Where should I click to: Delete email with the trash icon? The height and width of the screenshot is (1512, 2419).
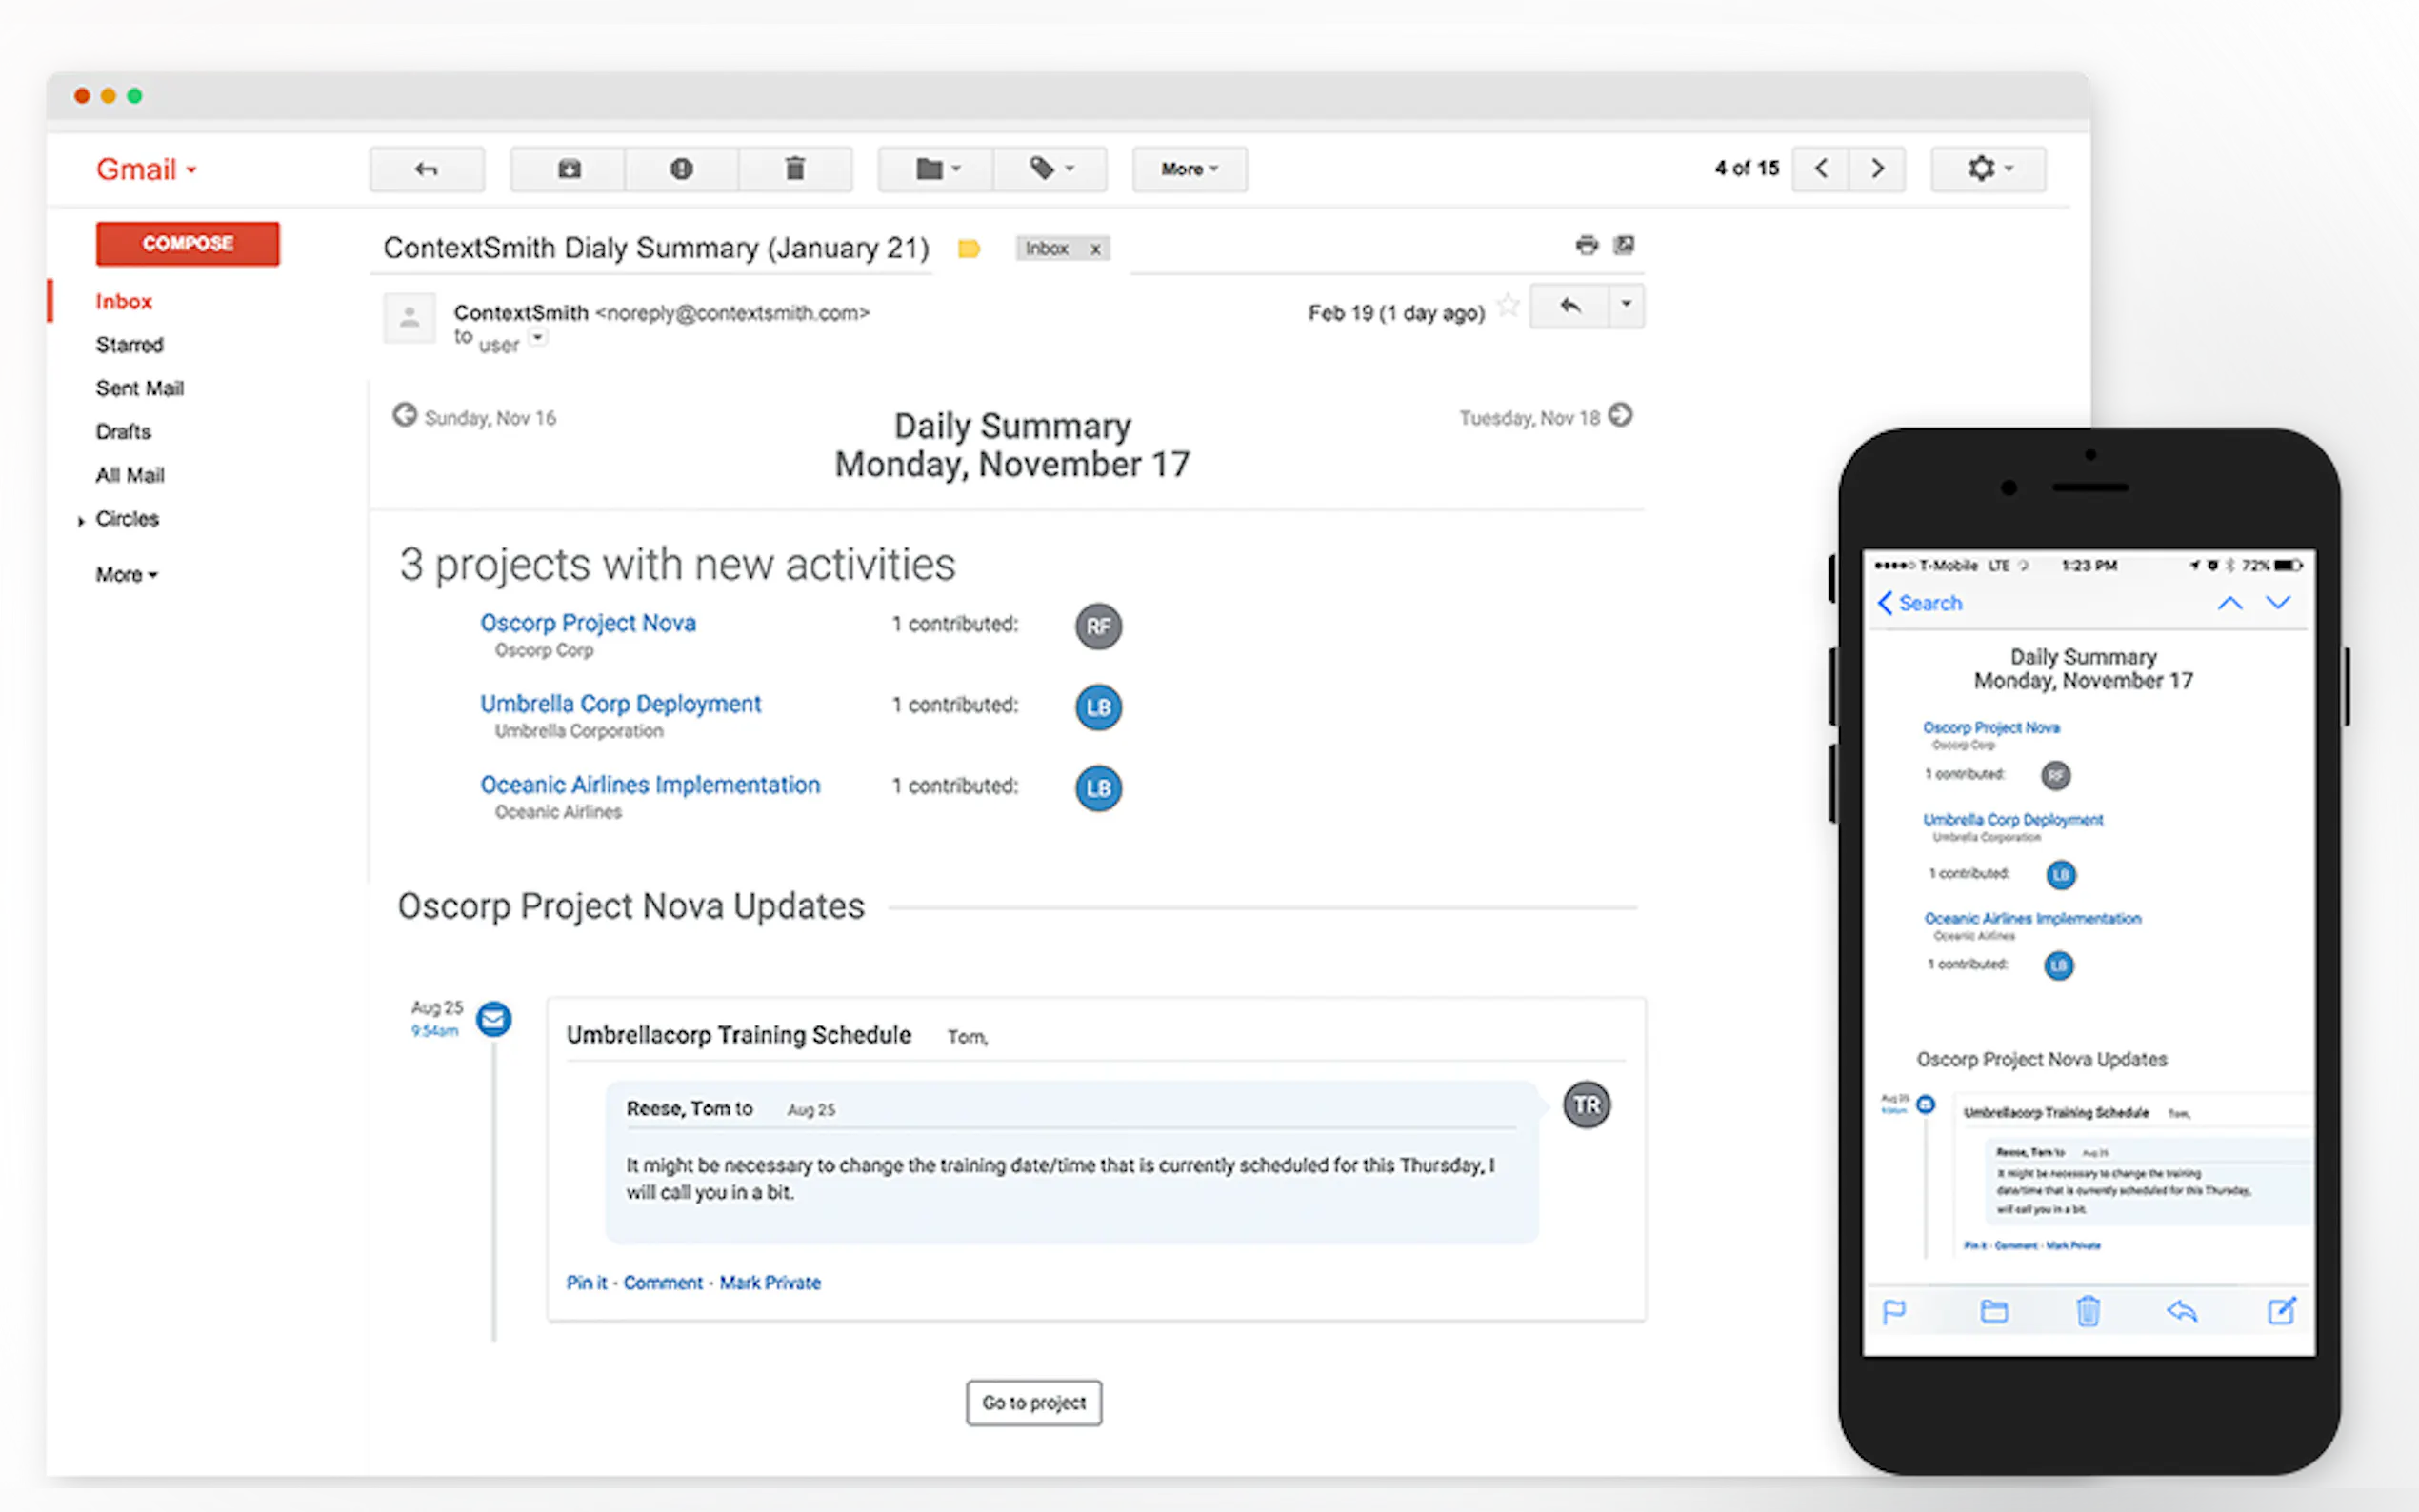795,169
